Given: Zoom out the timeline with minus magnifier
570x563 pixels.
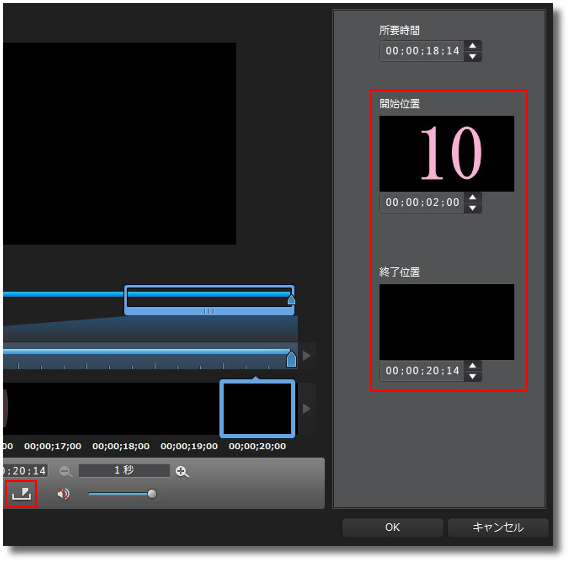Looking at the screenshot, I should click(66, 471).
